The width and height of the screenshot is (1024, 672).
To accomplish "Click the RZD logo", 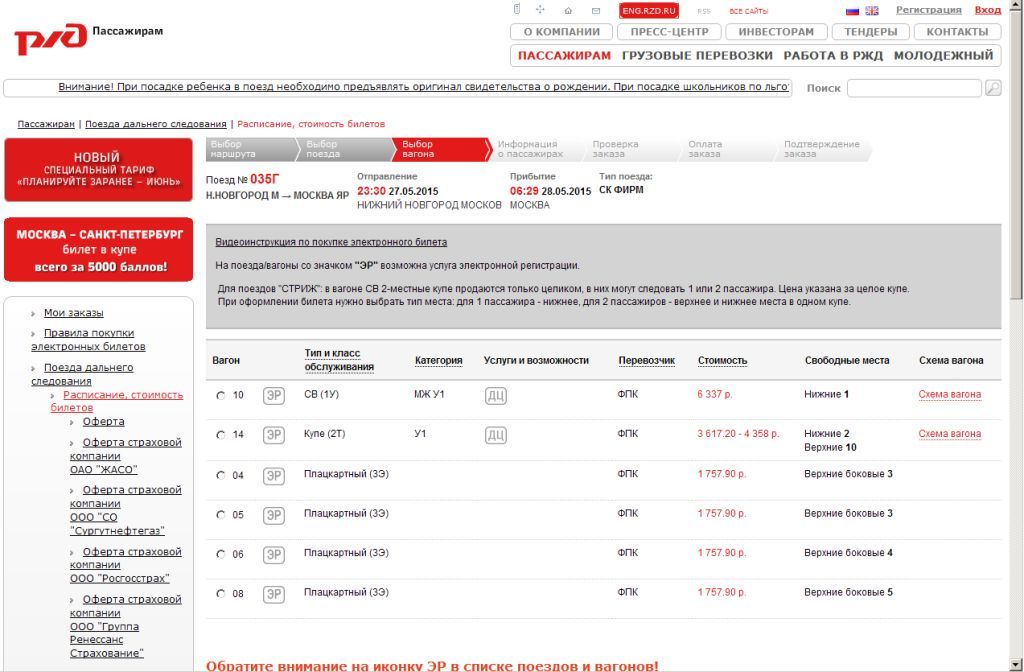I will pos(50,40).
